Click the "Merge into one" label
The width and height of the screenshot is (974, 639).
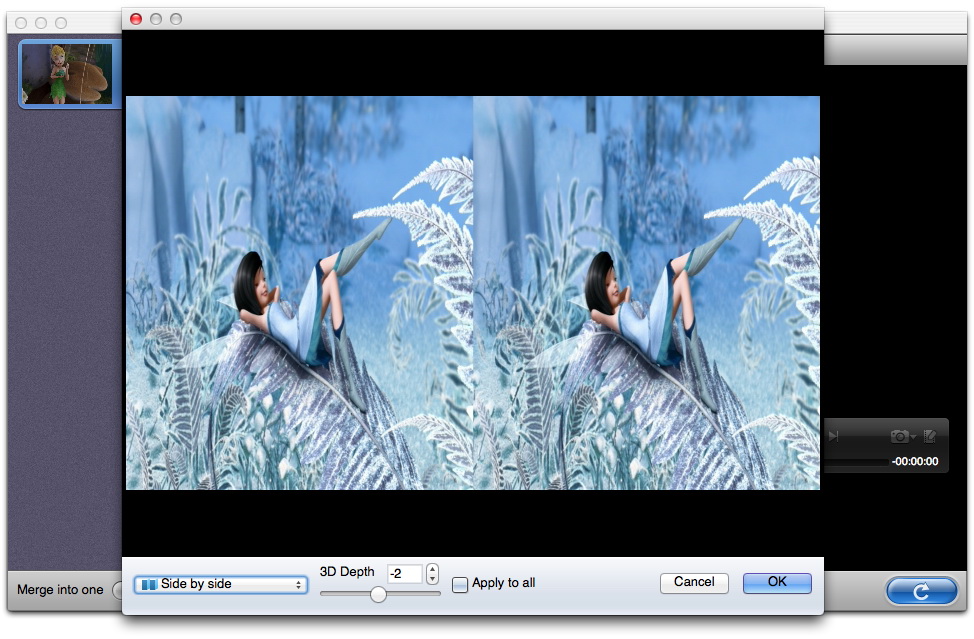[60, 590]
